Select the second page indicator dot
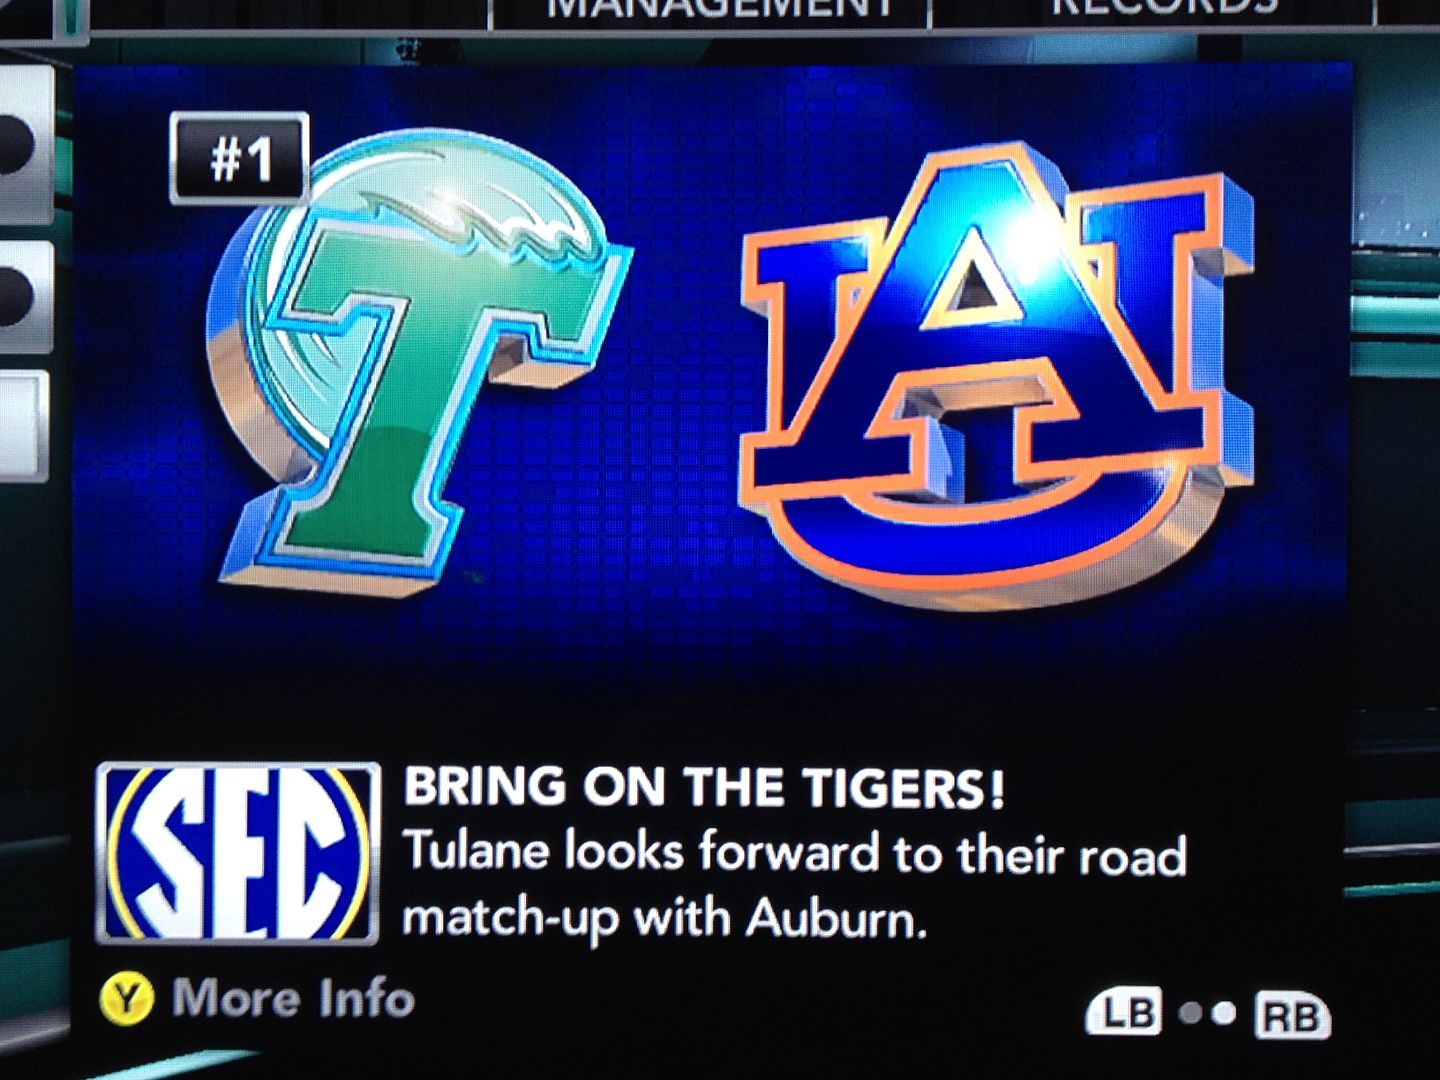This screenshot has height=1080, width=1440. pos(1224,1014)
